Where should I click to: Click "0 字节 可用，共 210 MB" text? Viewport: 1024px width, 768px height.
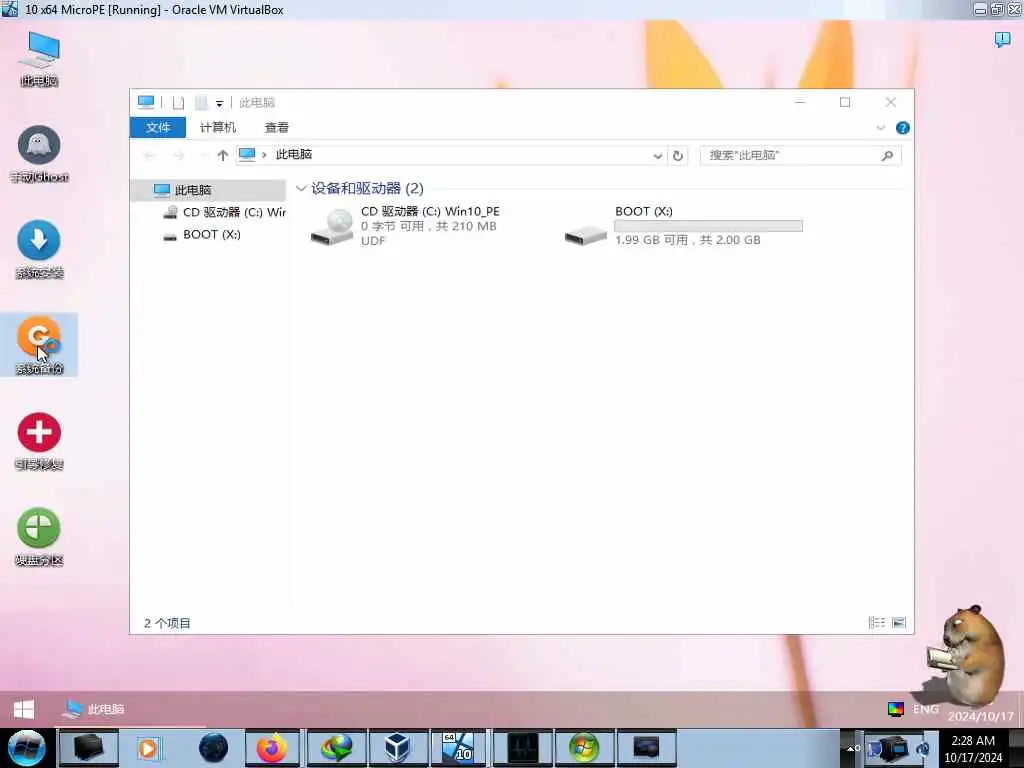429,226
